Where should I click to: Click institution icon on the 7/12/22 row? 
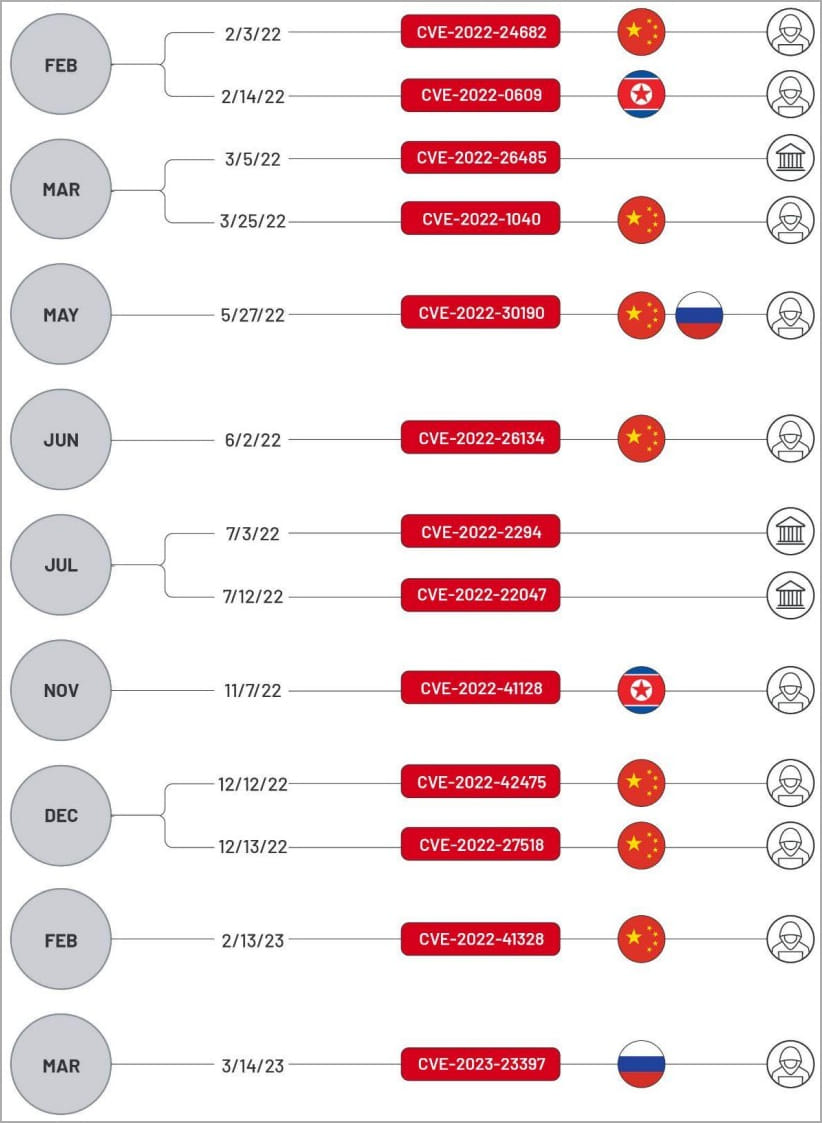(x=790, y=596)
